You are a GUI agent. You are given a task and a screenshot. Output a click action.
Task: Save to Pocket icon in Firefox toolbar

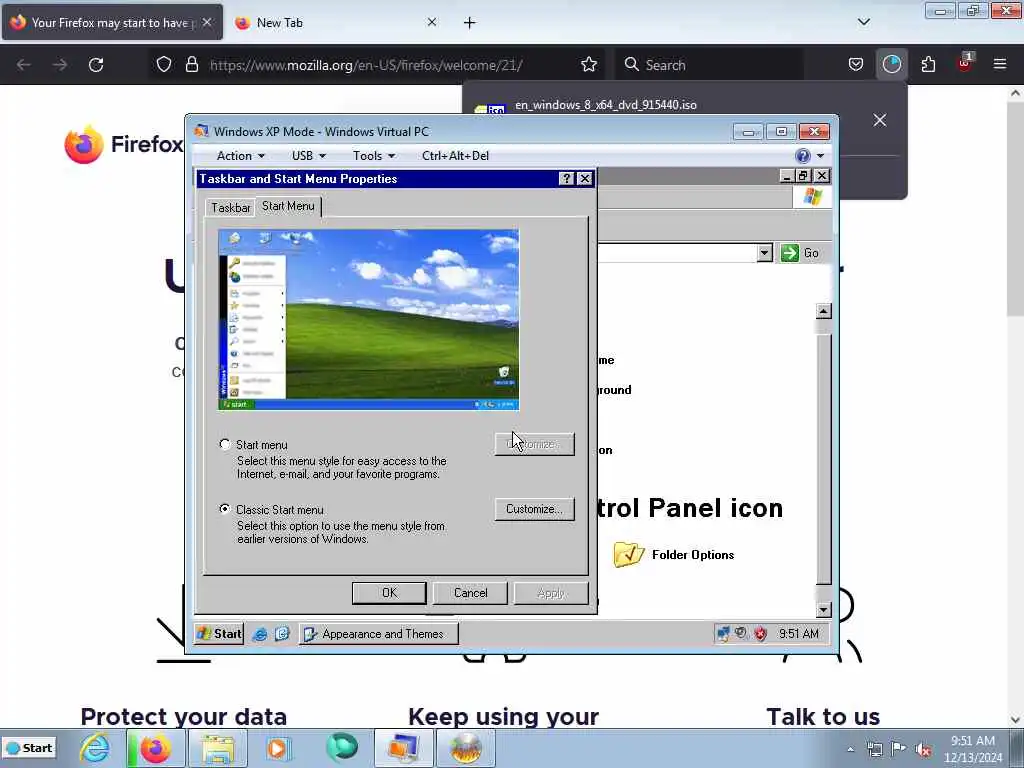tap(856, 65)
